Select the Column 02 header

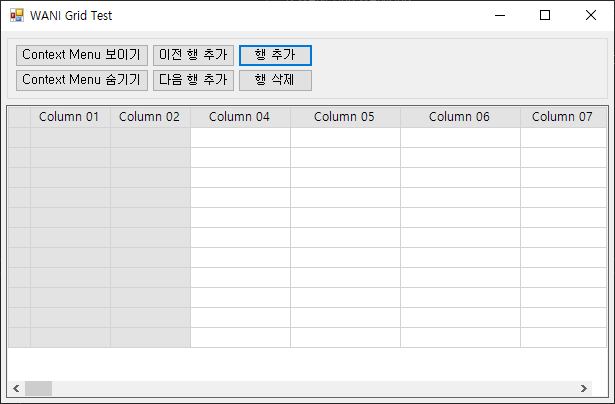click(x=151, y=117)
